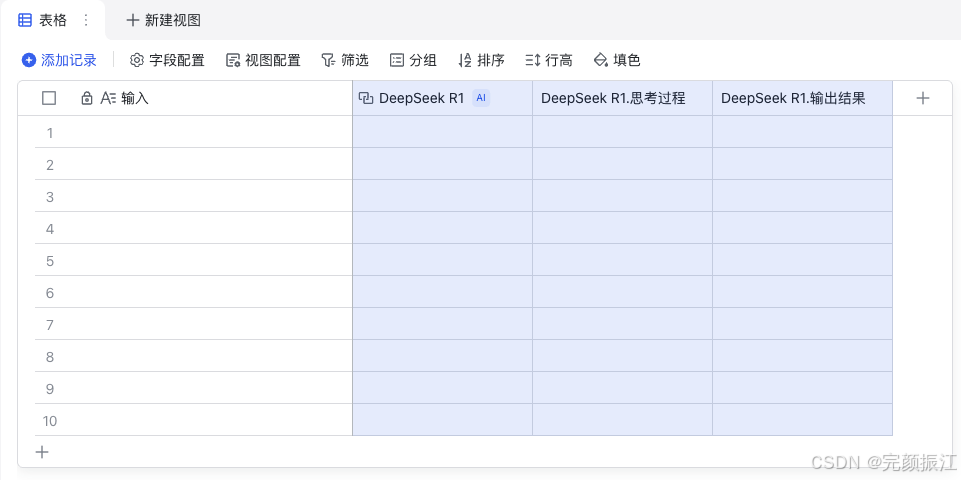
Task: Click the 输出结果 cell in row 4
Action: (802, 227)
